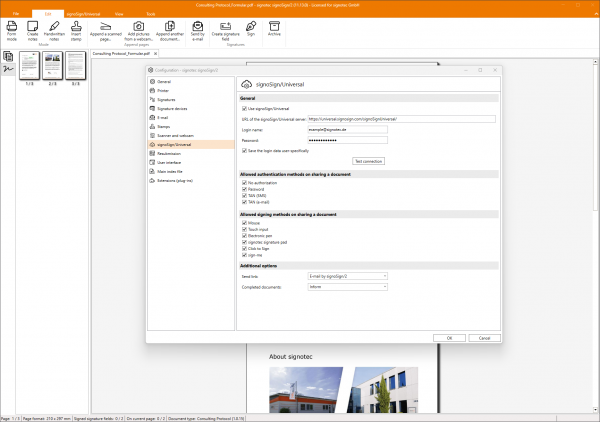Switch to the View ribbon tab
Screen dimensions: 600x422
[x=119, y=14]
